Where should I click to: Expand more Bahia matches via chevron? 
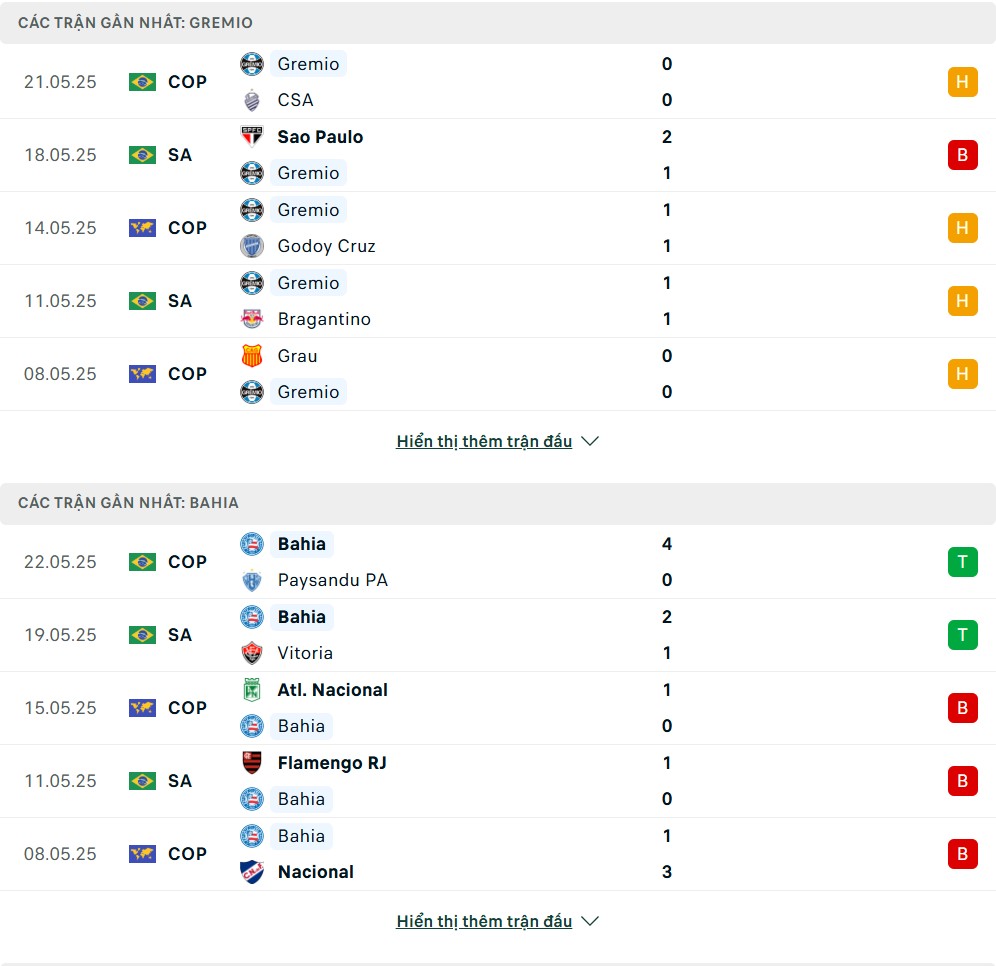590,921
